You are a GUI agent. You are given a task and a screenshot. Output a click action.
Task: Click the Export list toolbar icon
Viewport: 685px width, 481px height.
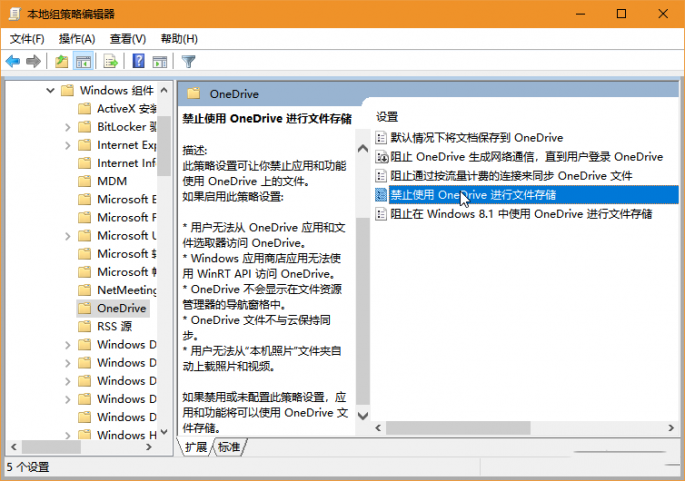coord(111,62)
